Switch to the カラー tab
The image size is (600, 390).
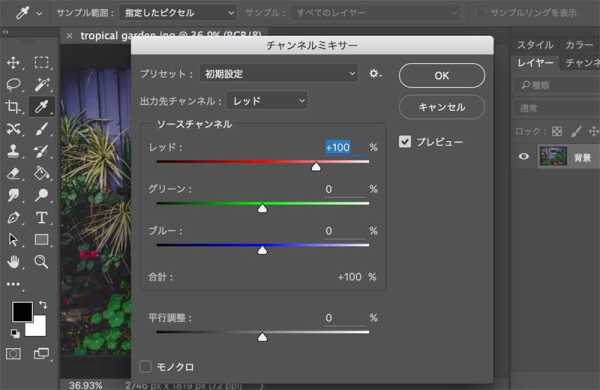[x=579, y=45]
